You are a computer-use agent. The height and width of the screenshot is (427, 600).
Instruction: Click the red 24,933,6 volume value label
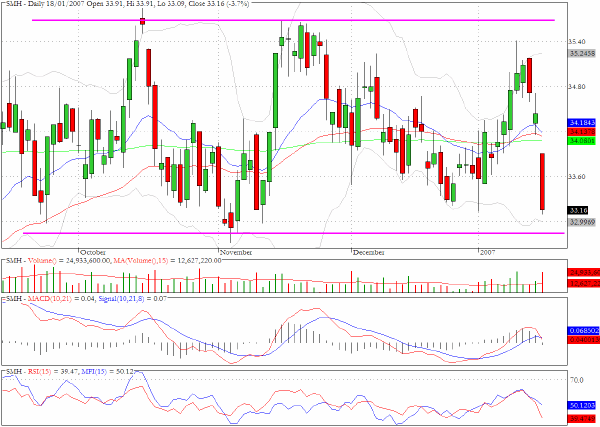click(584, 272)
